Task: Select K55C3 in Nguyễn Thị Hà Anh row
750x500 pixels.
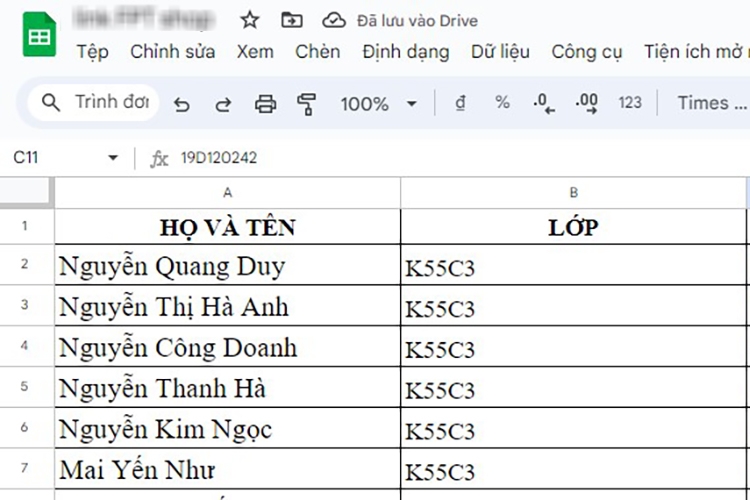Action: (574, 306)
